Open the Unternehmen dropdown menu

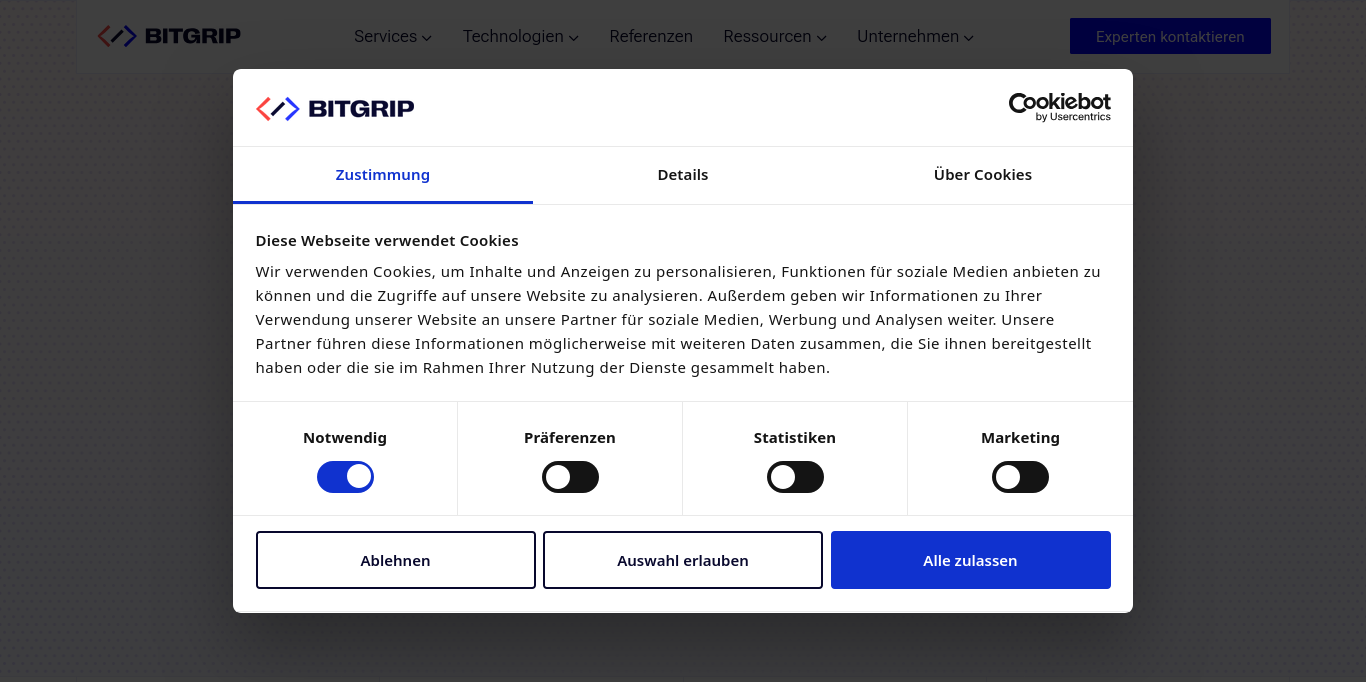click(915, 37)
